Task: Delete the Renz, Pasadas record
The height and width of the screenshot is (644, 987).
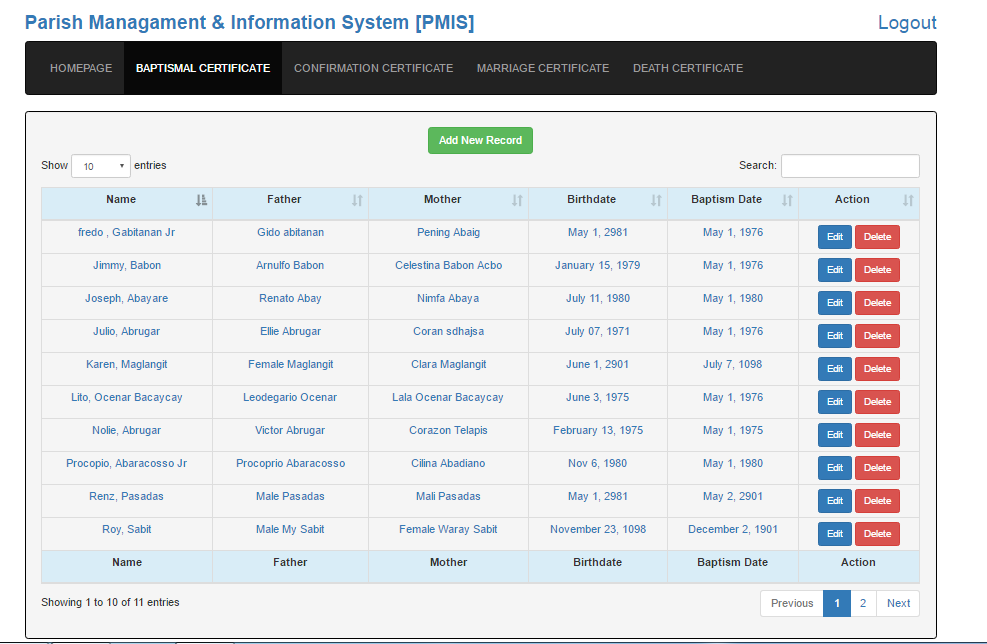Action: [x=877, y=500]
